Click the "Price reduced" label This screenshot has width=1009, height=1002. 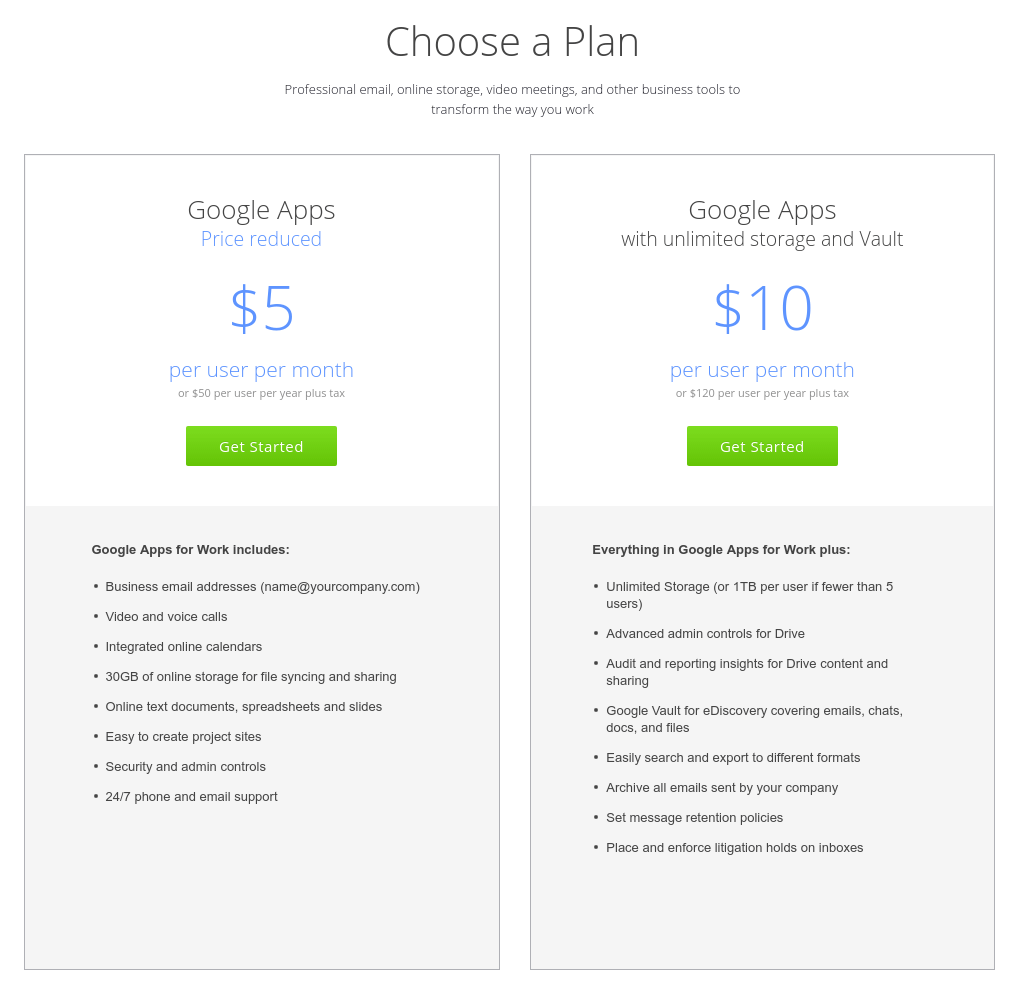[261, 239]
